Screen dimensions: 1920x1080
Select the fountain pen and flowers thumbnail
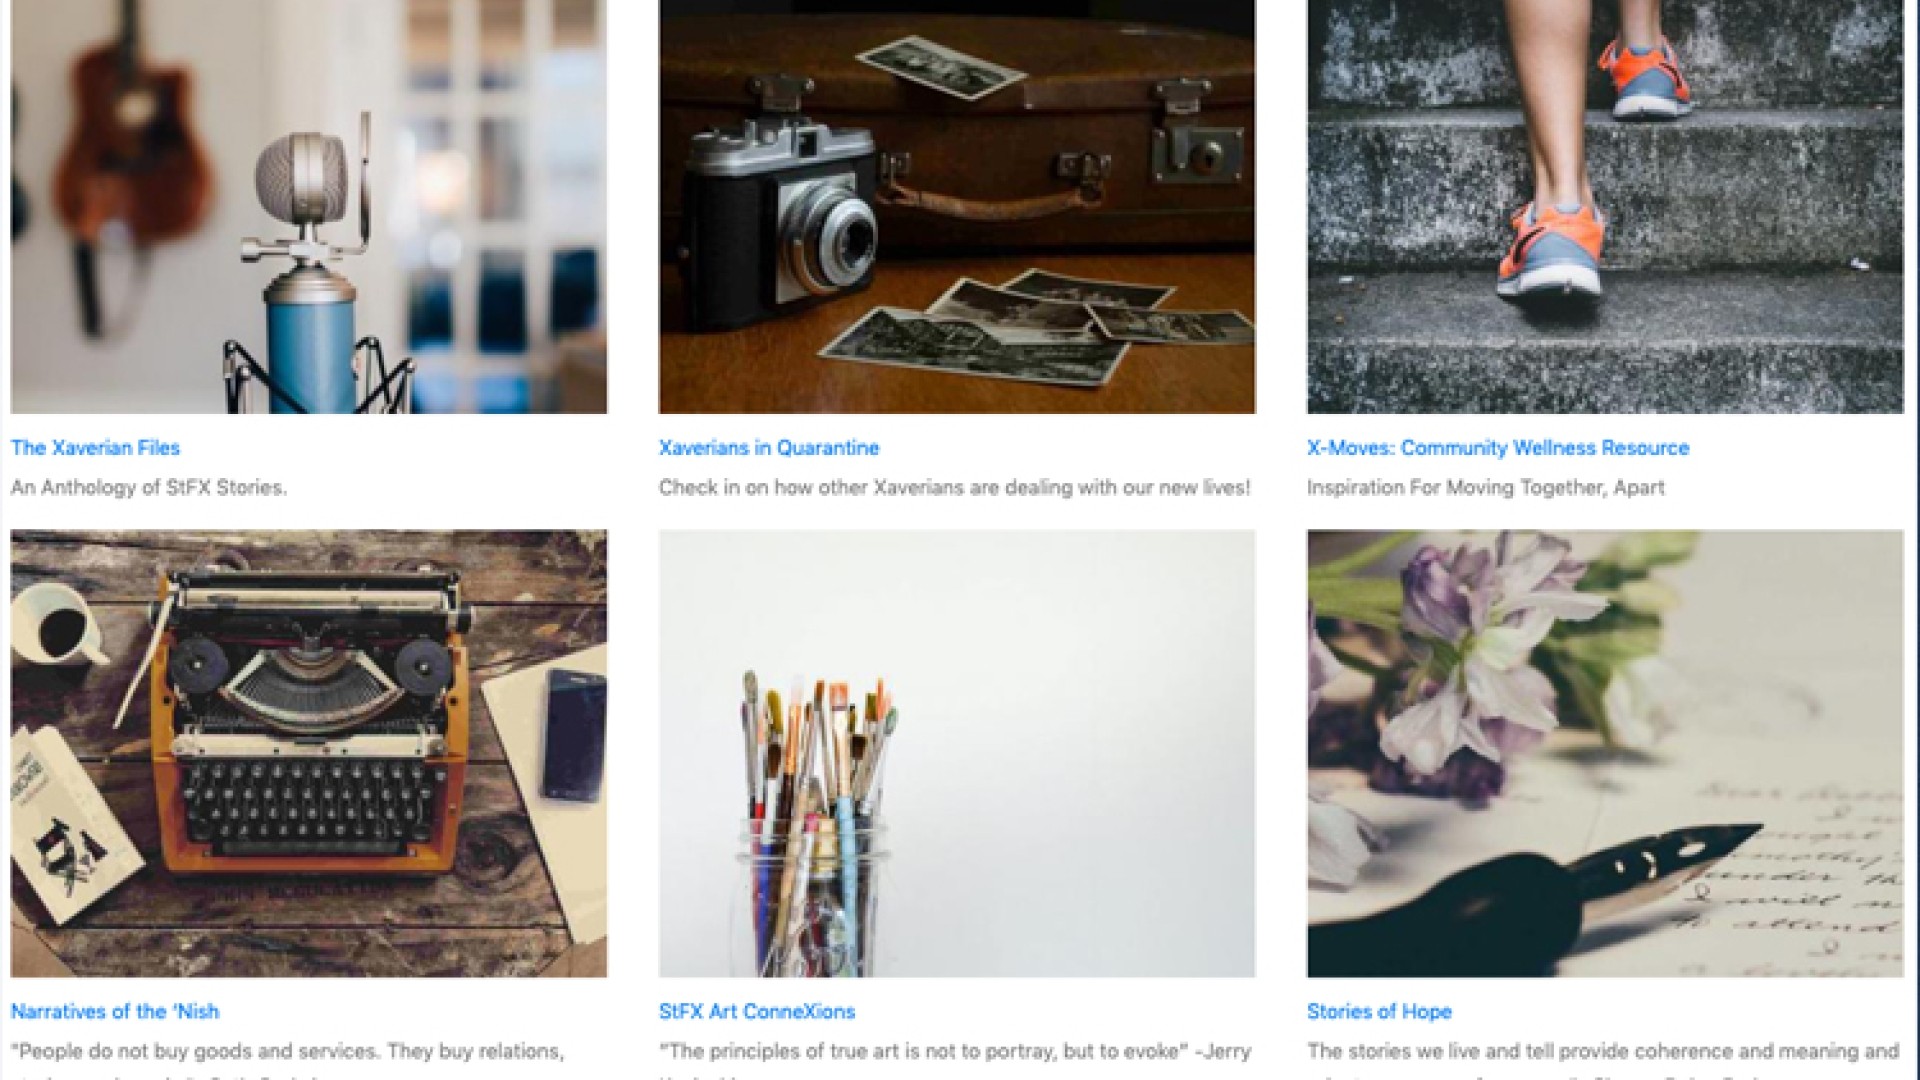tap(1605, 753)
